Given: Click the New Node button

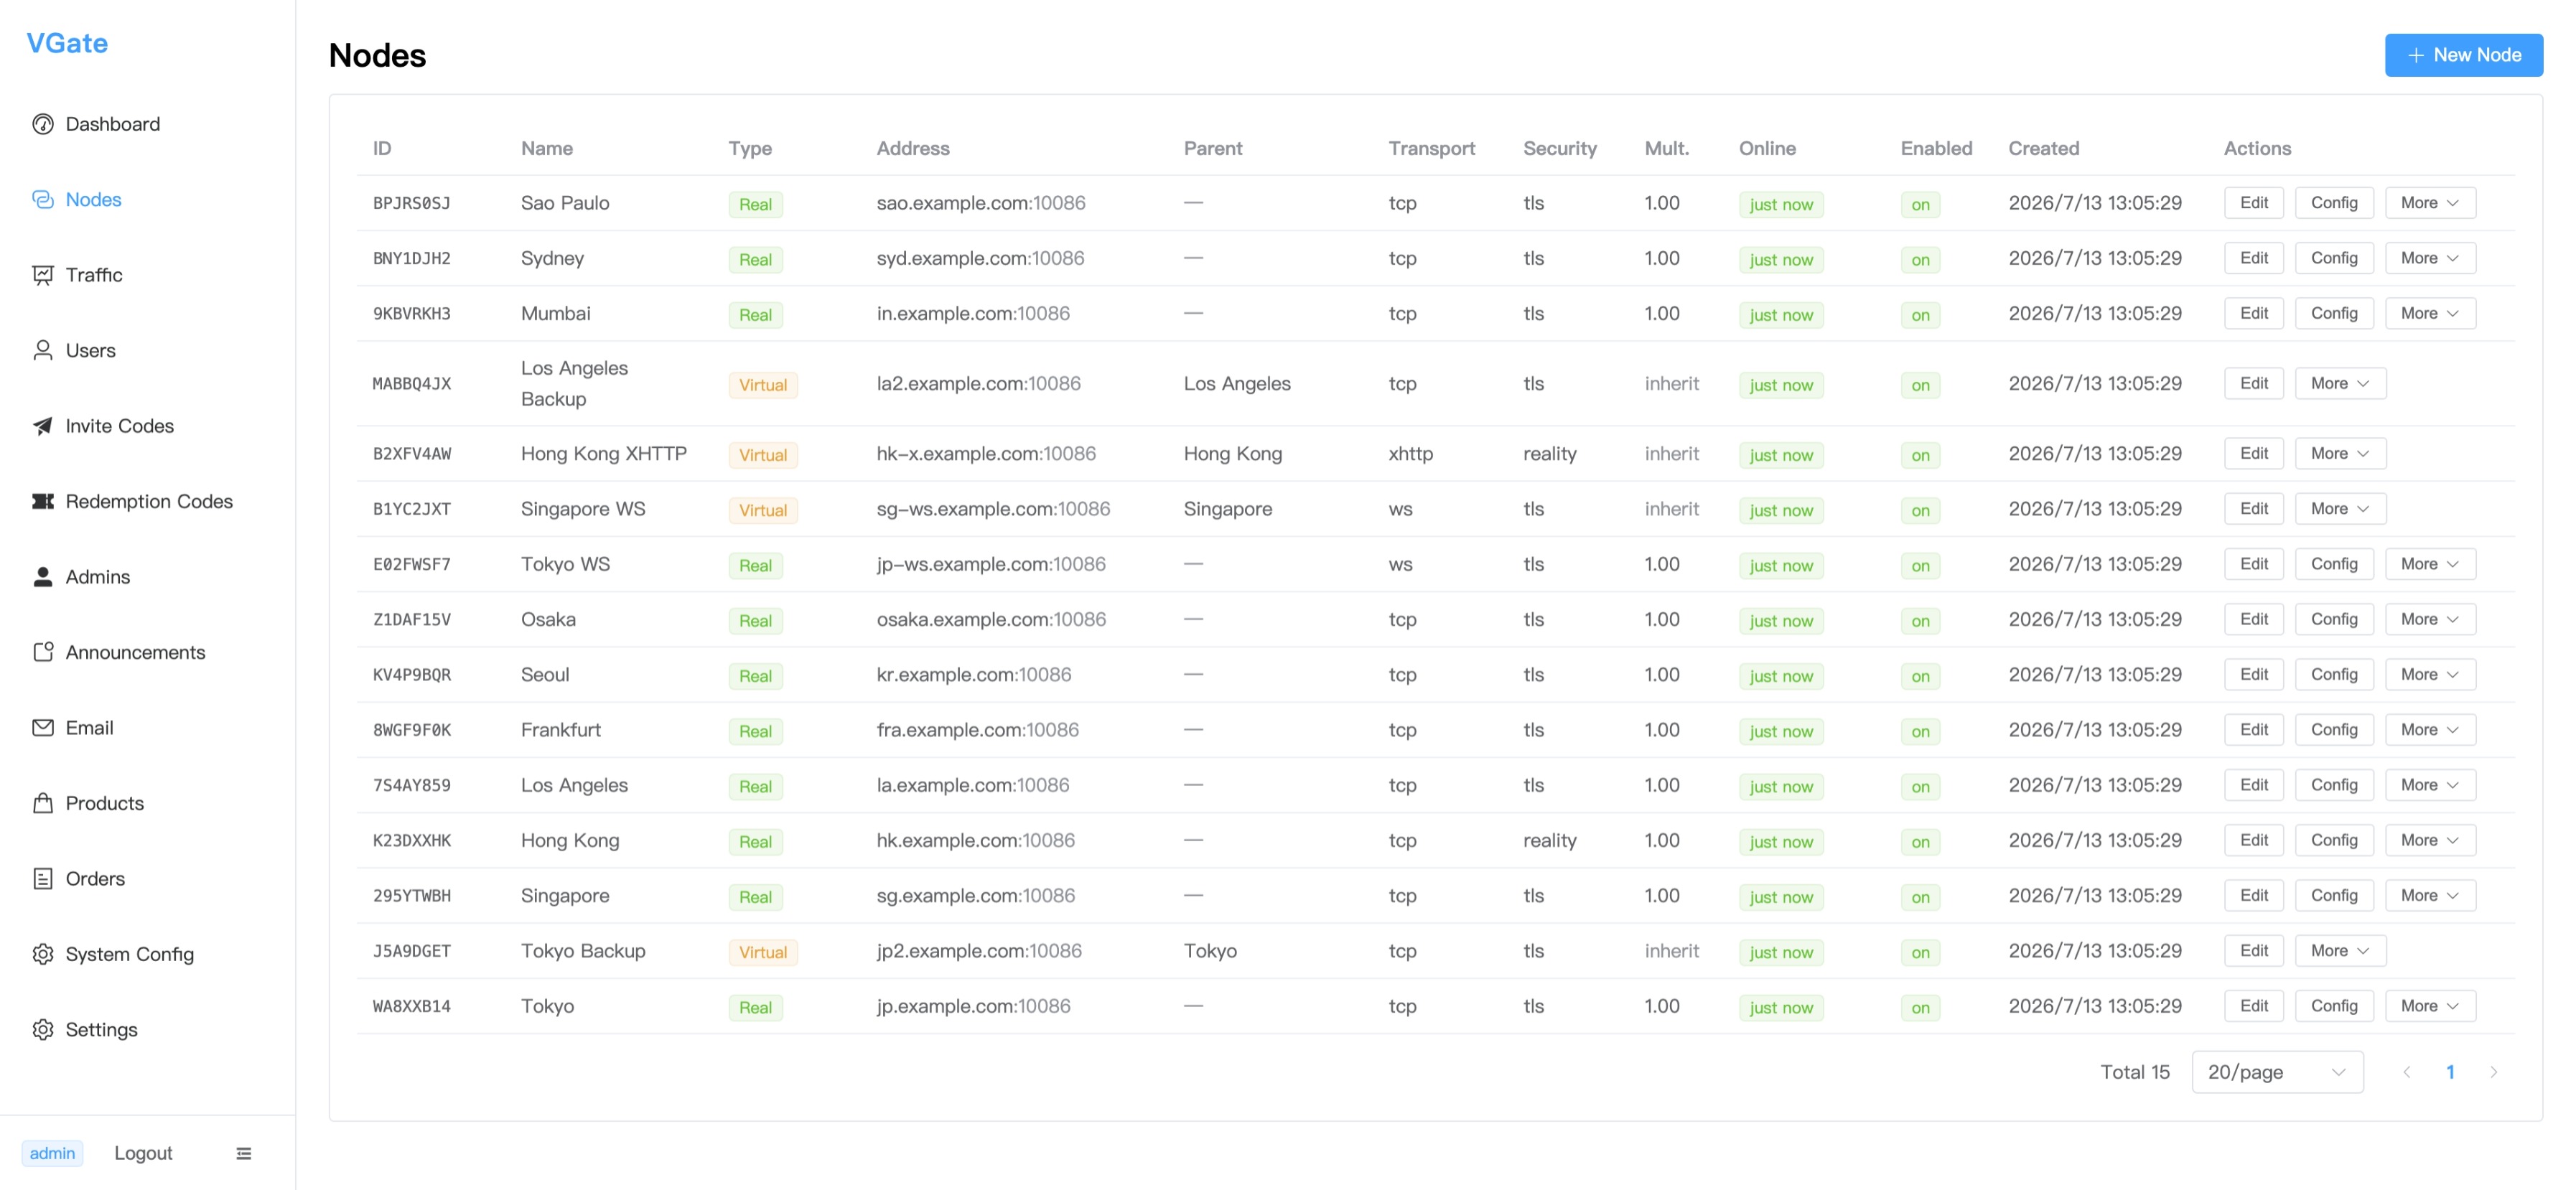Looking at the screenshot, I should click(x=2463, y=55).
